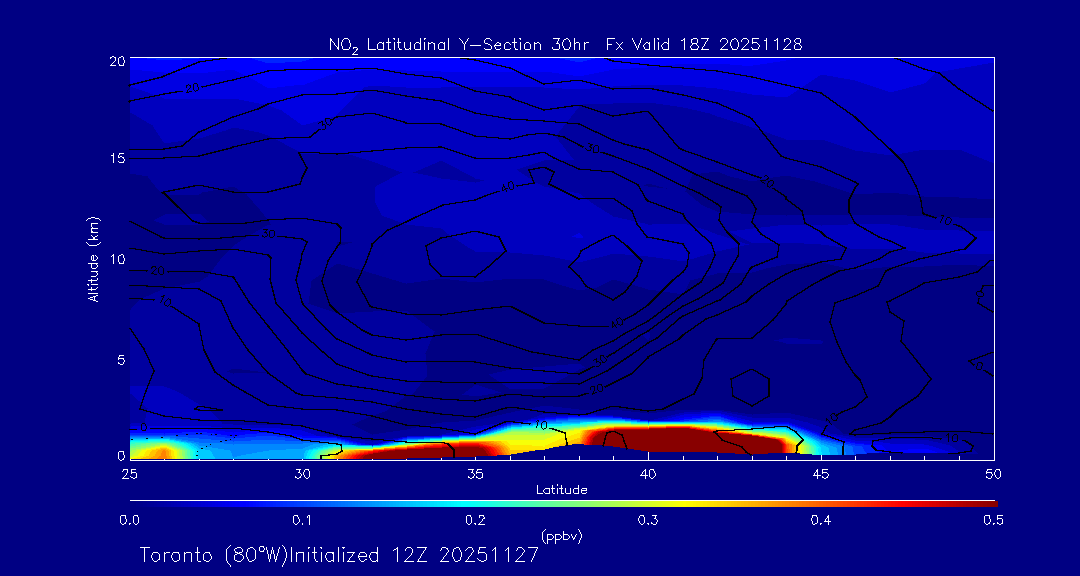The image size is (1080, 576).
Task: Click the latitude axis tick label 30
Action: (x=302, y=473)
